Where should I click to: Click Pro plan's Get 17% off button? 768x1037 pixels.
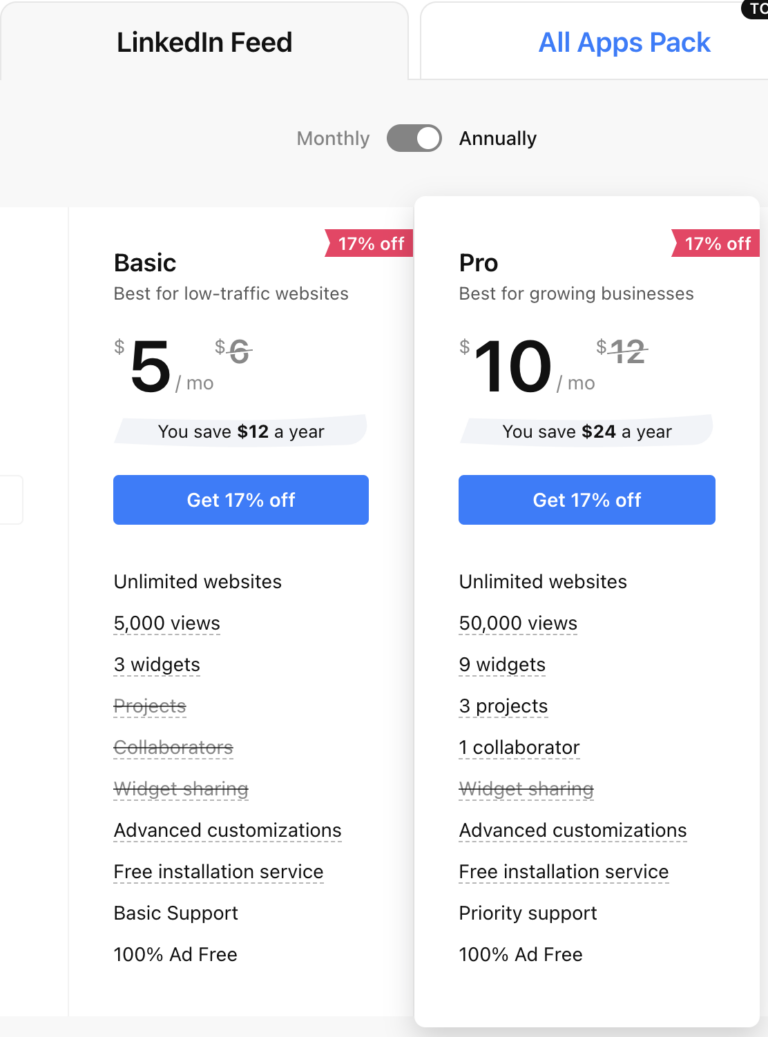pyautogui.click(x=587, y=500)
